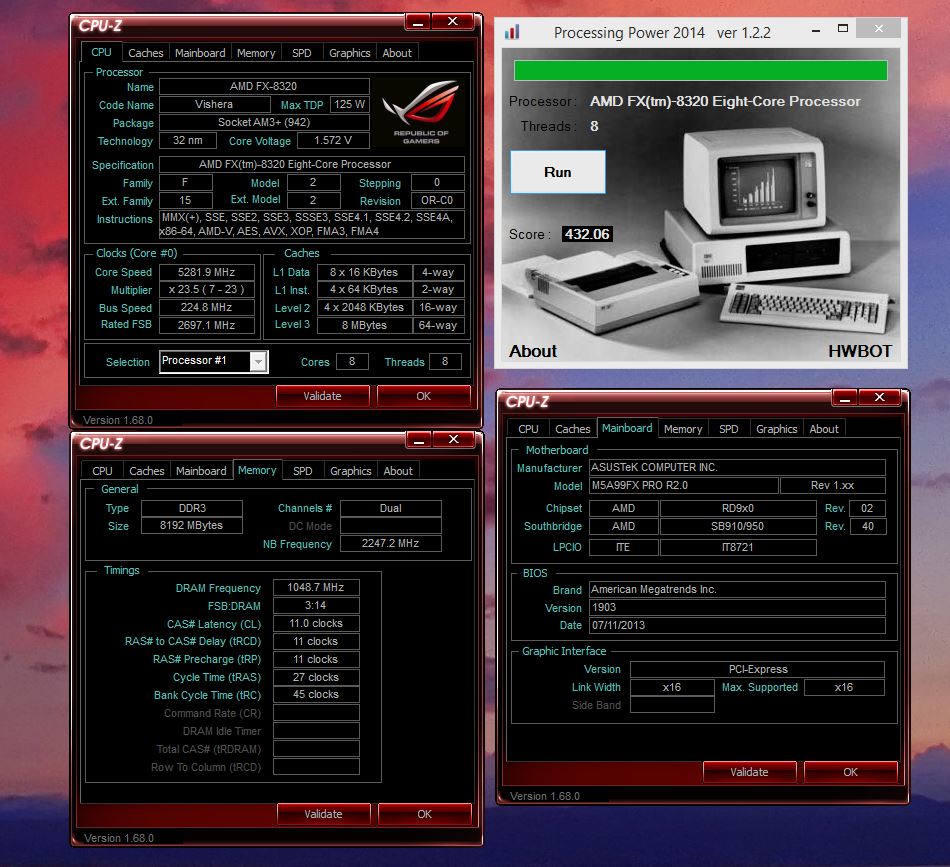Viewport: 950px width, 867px height.
Task: Click the green progress bar in Processing Power
Action: (700, 70)
